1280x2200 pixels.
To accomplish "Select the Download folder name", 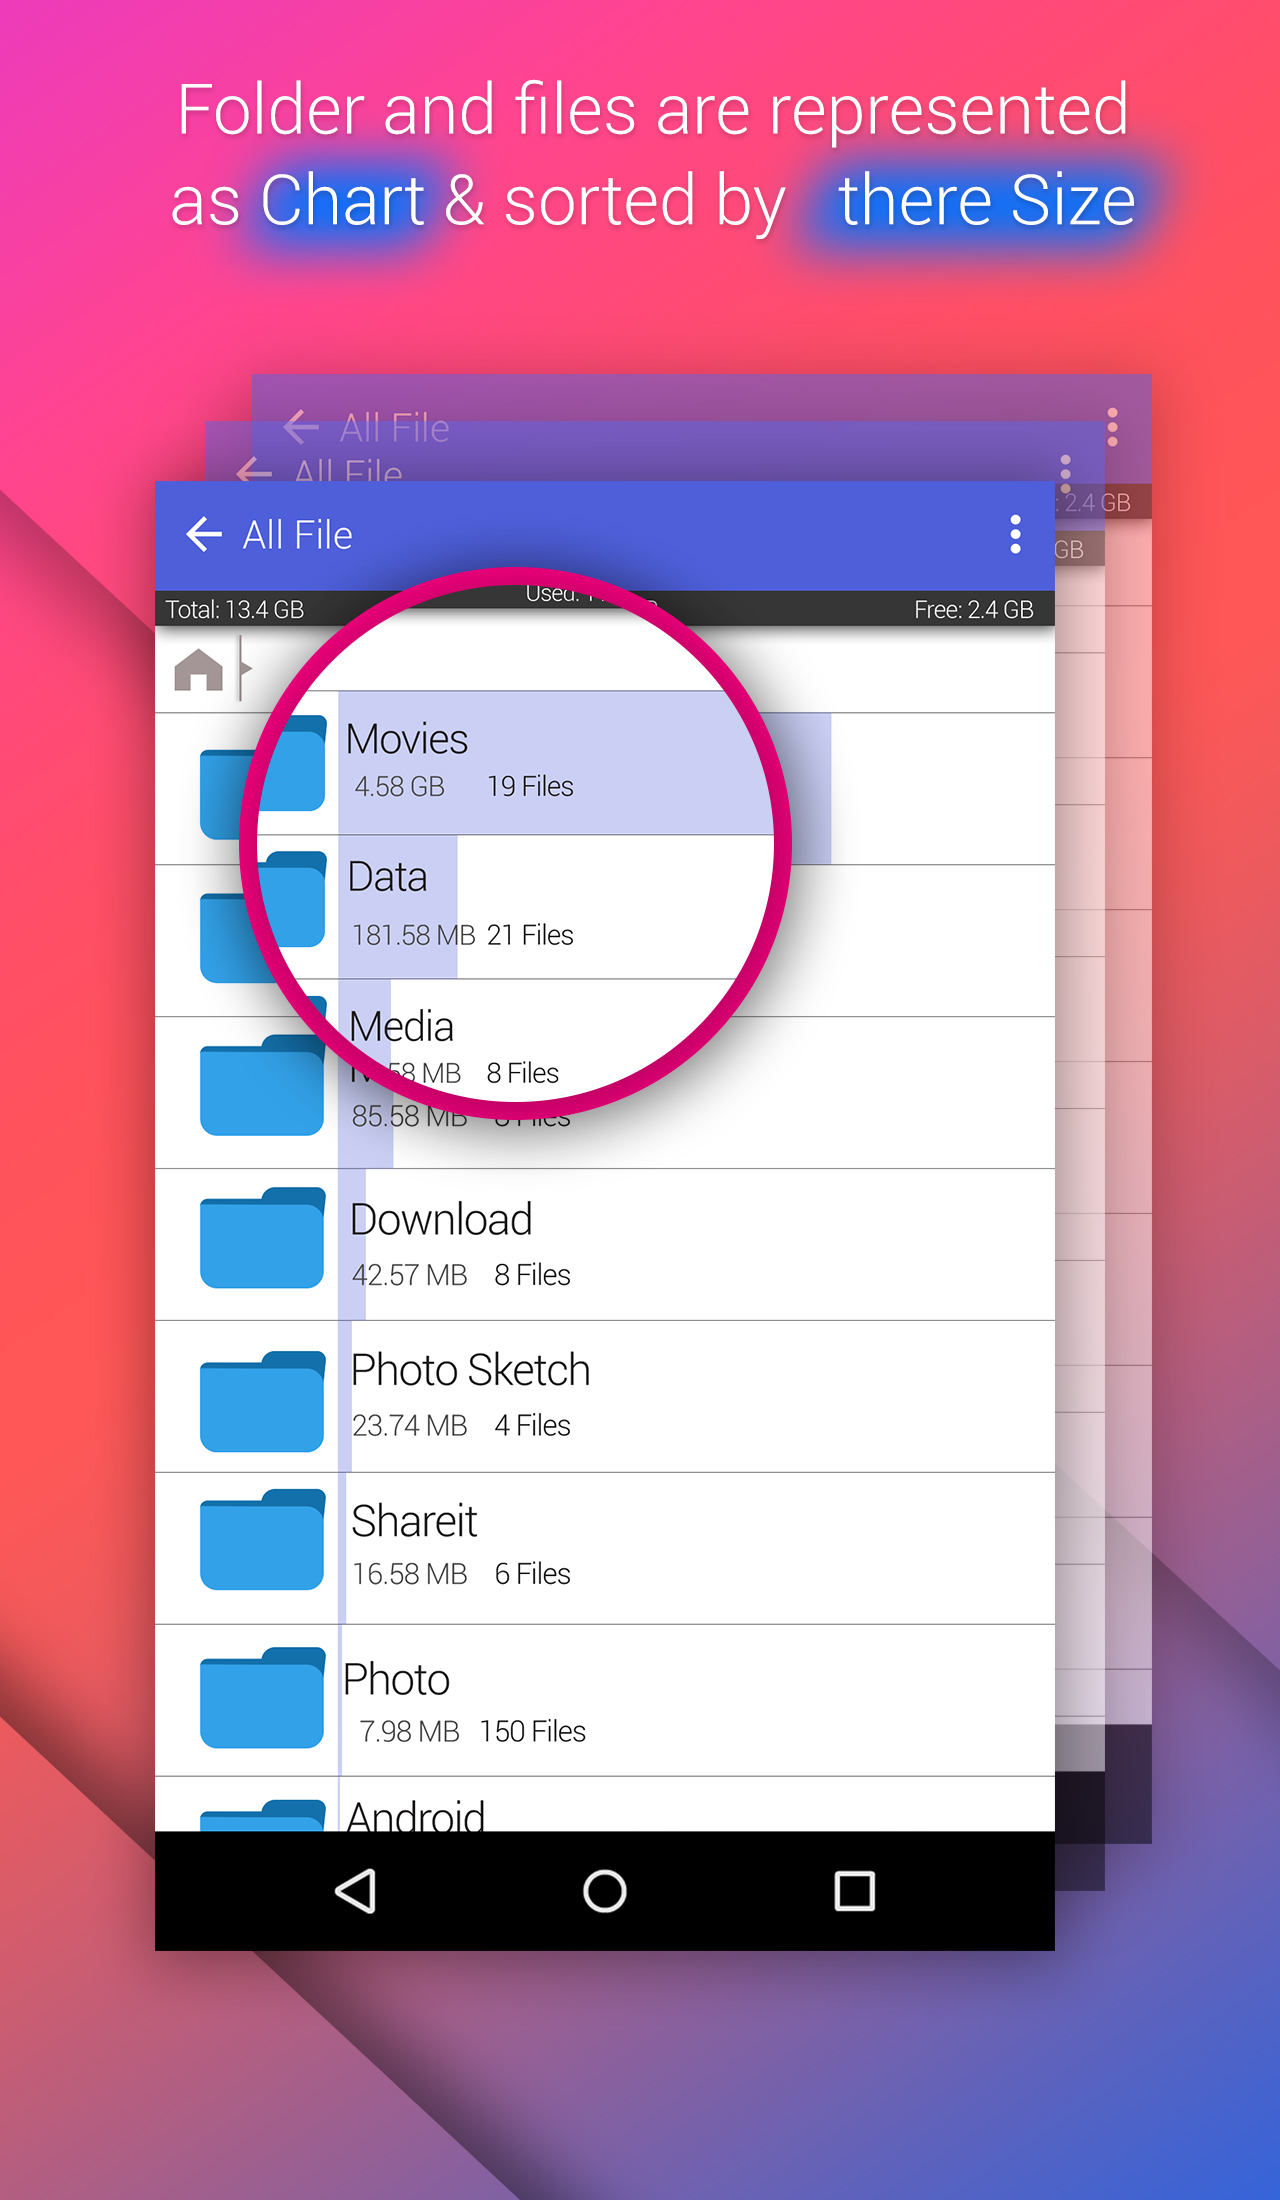I will click(x=441, y=1221).
